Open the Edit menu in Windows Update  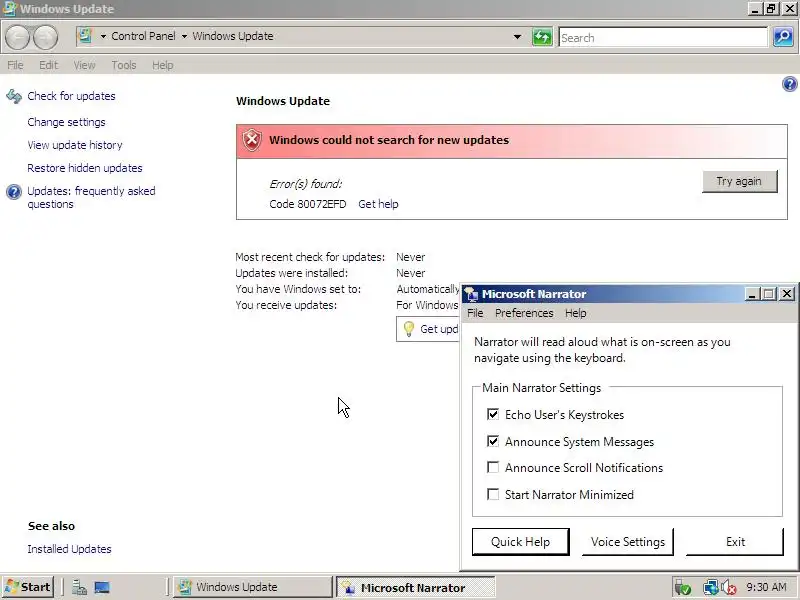[48, 65]
